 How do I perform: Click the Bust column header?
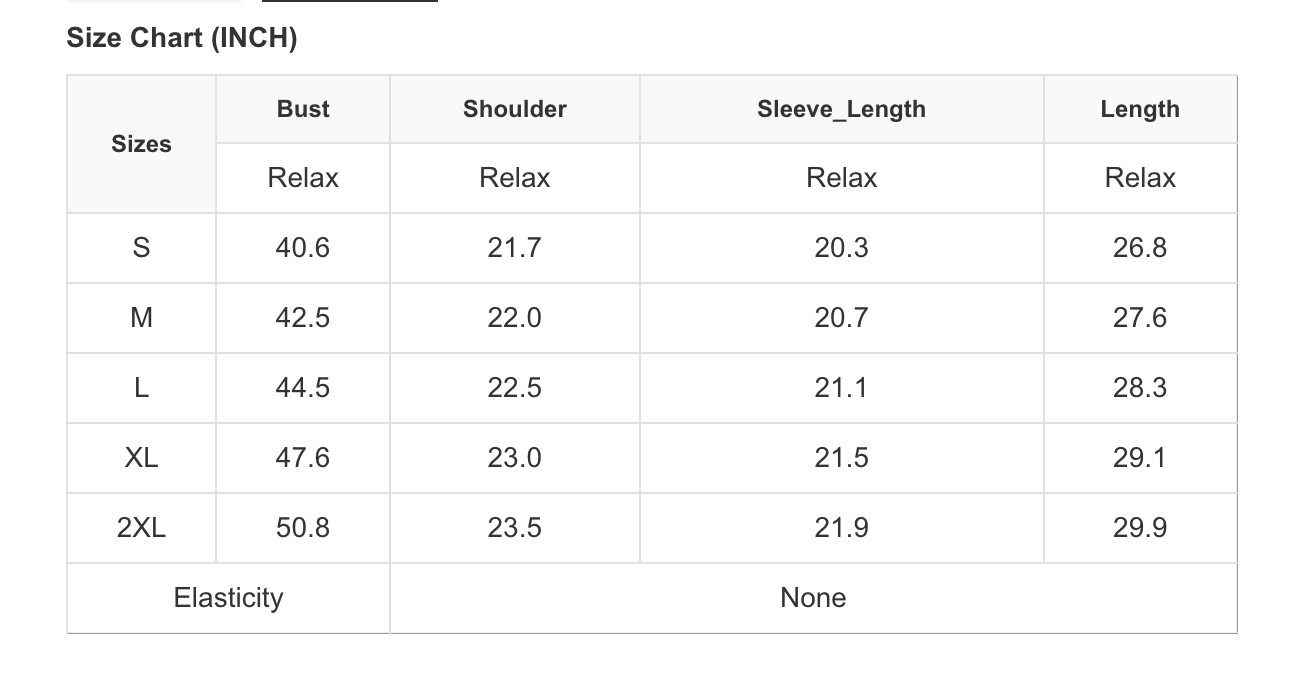coord(303,109)
